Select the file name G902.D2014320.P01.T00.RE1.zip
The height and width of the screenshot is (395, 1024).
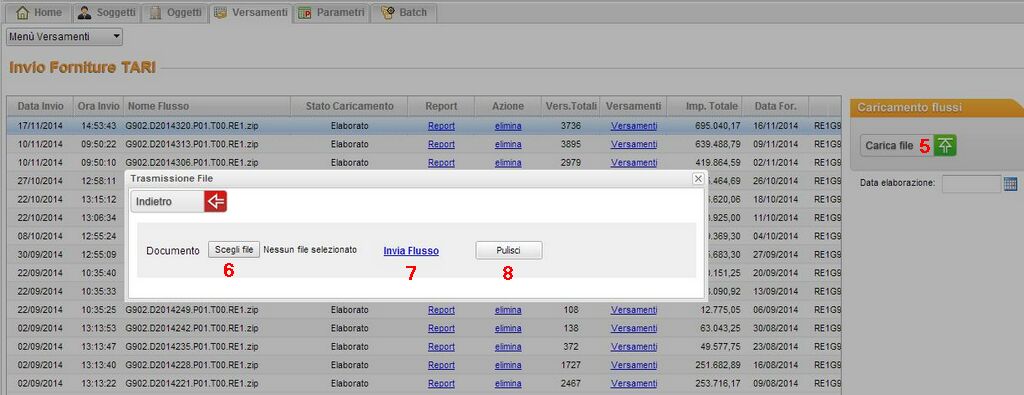pos(192,126)
